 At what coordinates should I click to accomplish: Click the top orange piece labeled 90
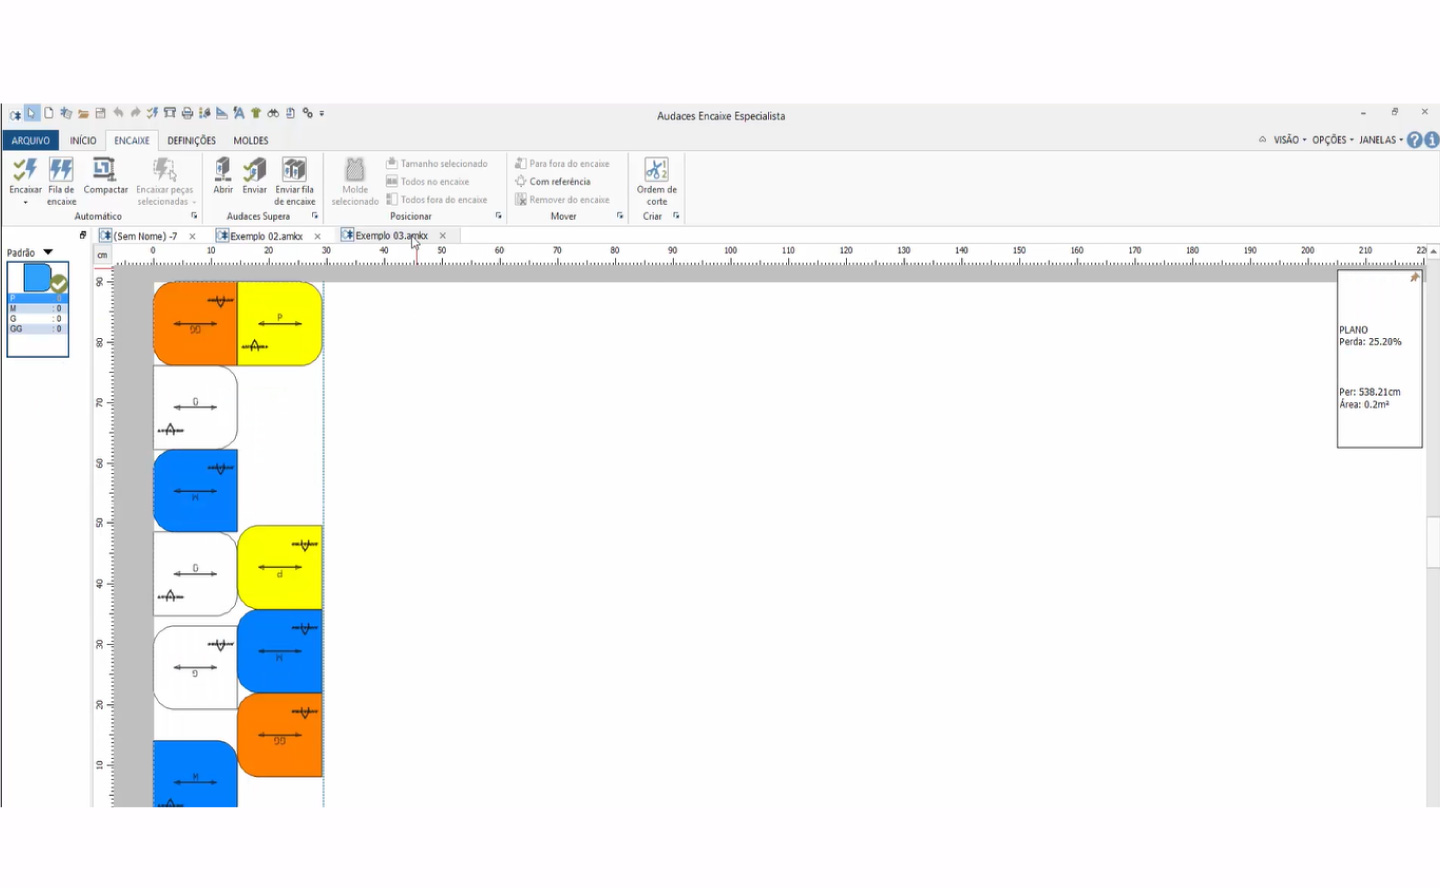tap(195, 323)
